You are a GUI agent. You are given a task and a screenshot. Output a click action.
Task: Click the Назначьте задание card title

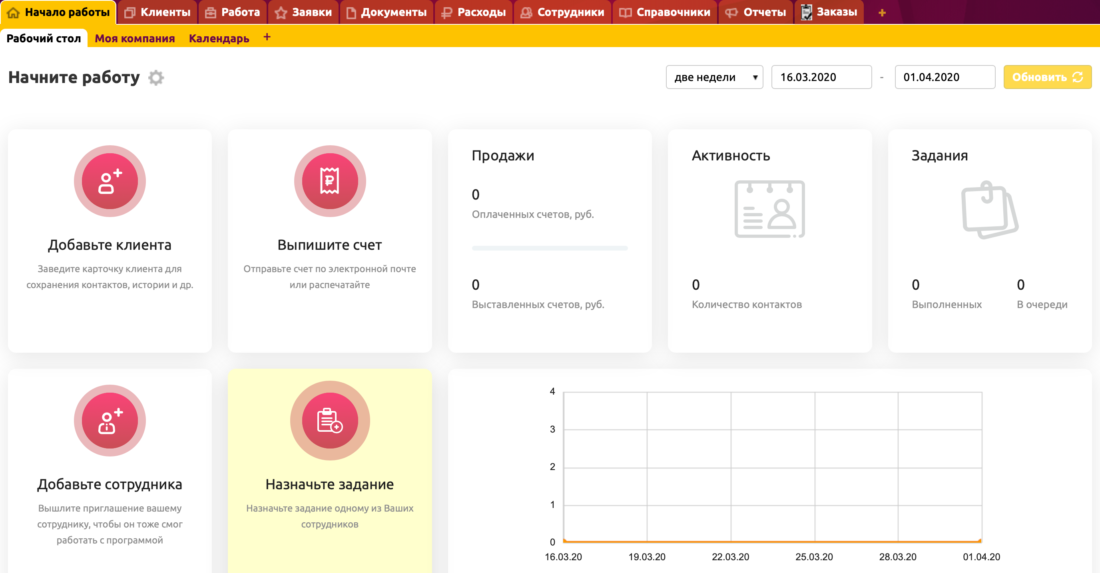point(330,484)
